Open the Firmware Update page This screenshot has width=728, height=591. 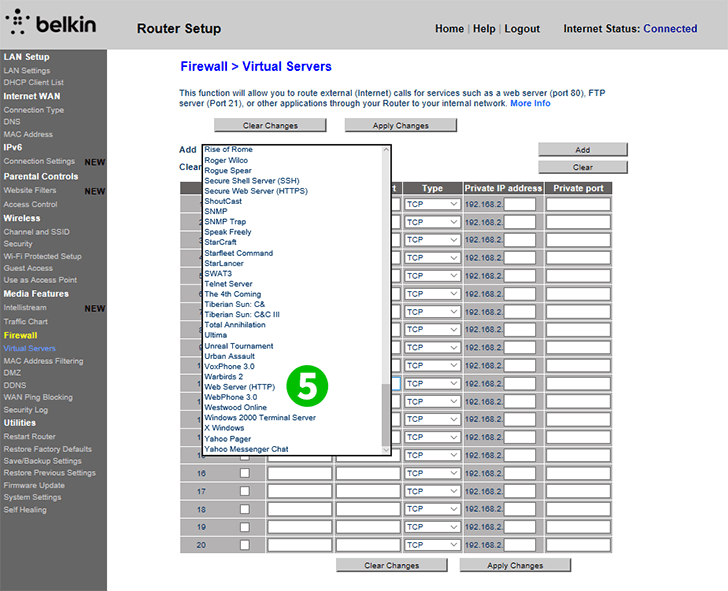pos(34,485)
